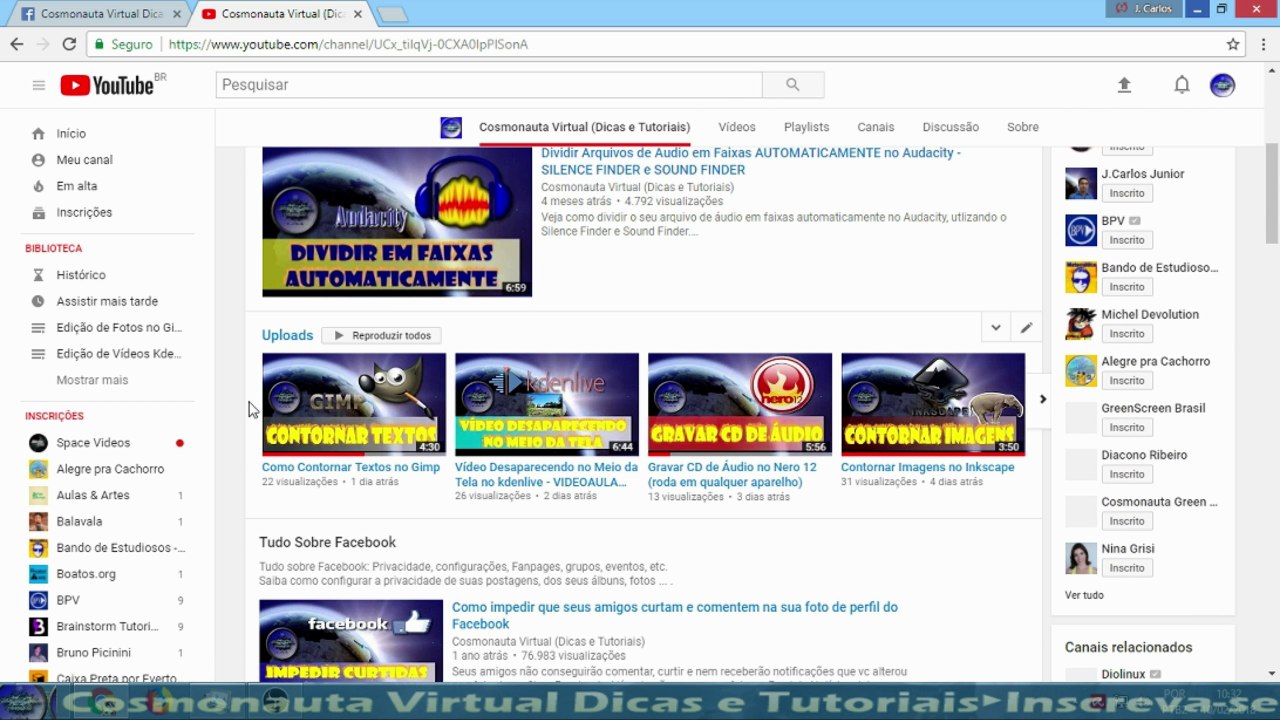Open the Facebook impedir curtidas video title
This screenshot has width=1280, height=720.
[x=675, y=615]
